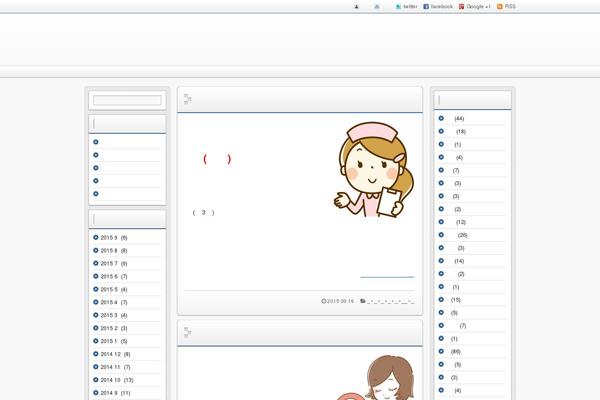Click the Google +1 icon

pyautogui.click(x=461, y=7)
